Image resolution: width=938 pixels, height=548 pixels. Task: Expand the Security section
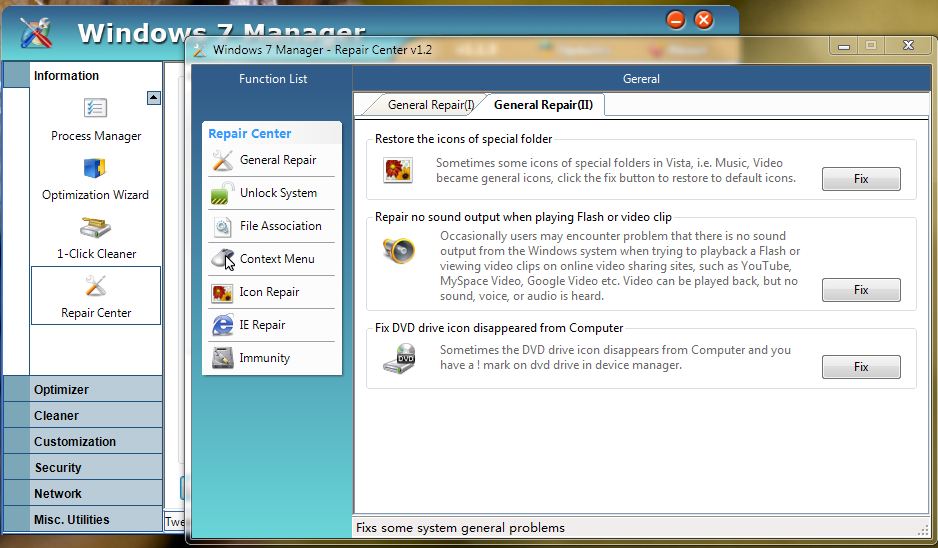(83, 468)
